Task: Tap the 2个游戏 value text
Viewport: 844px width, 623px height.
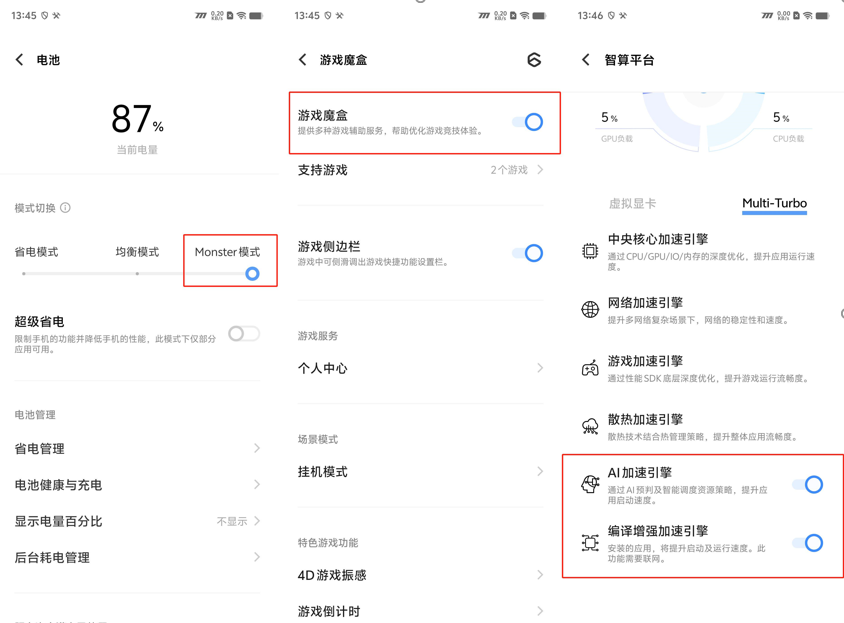Action: pos(509,170)
